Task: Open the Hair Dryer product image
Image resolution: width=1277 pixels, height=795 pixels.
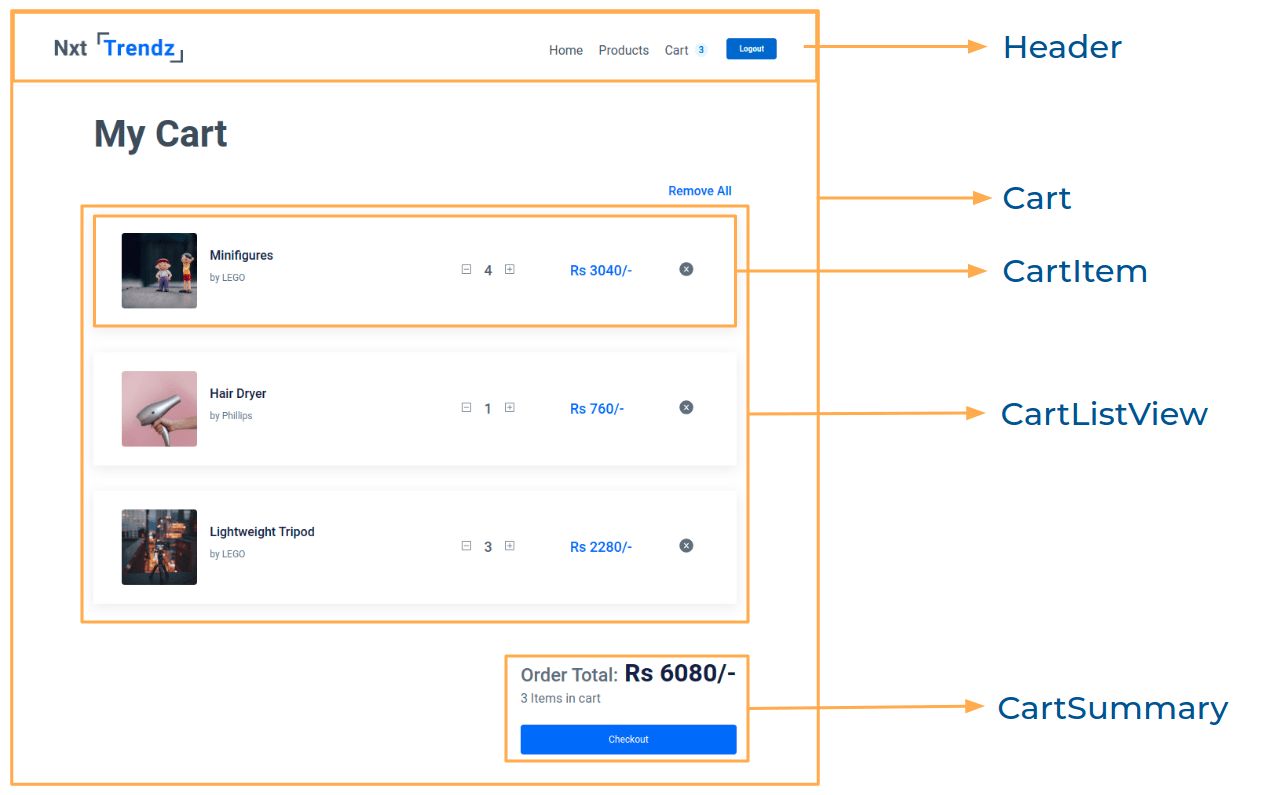Action: (x=159, y=408)
